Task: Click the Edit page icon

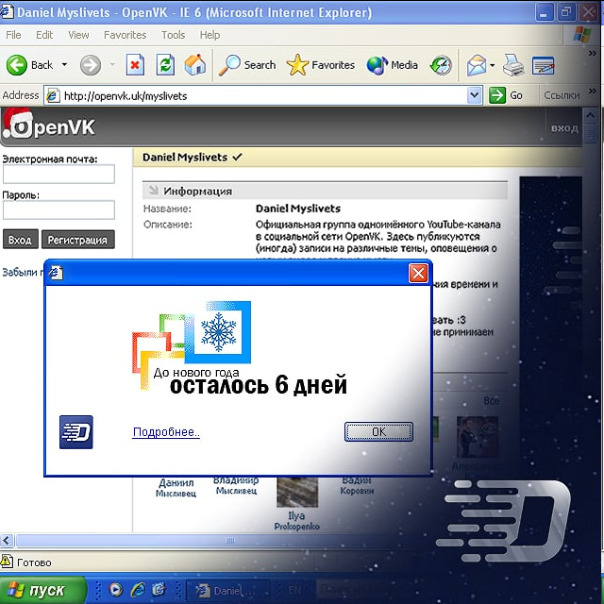Action: point(543,65)
